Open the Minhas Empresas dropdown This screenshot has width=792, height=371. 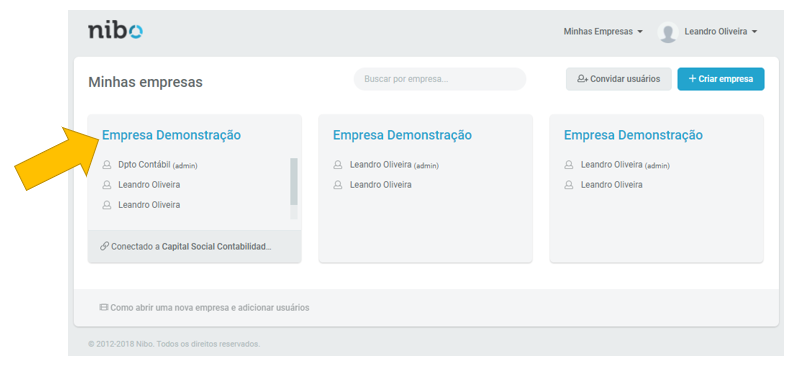(x=603, y=31)
